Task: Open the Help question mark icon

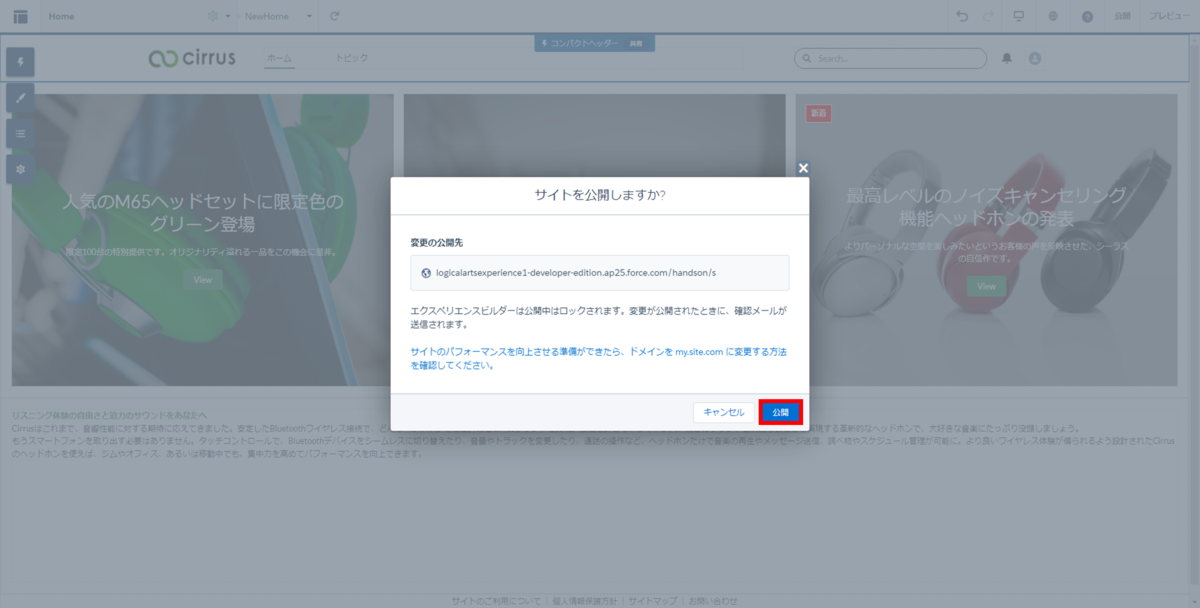Action: [x=1086, y=16]
